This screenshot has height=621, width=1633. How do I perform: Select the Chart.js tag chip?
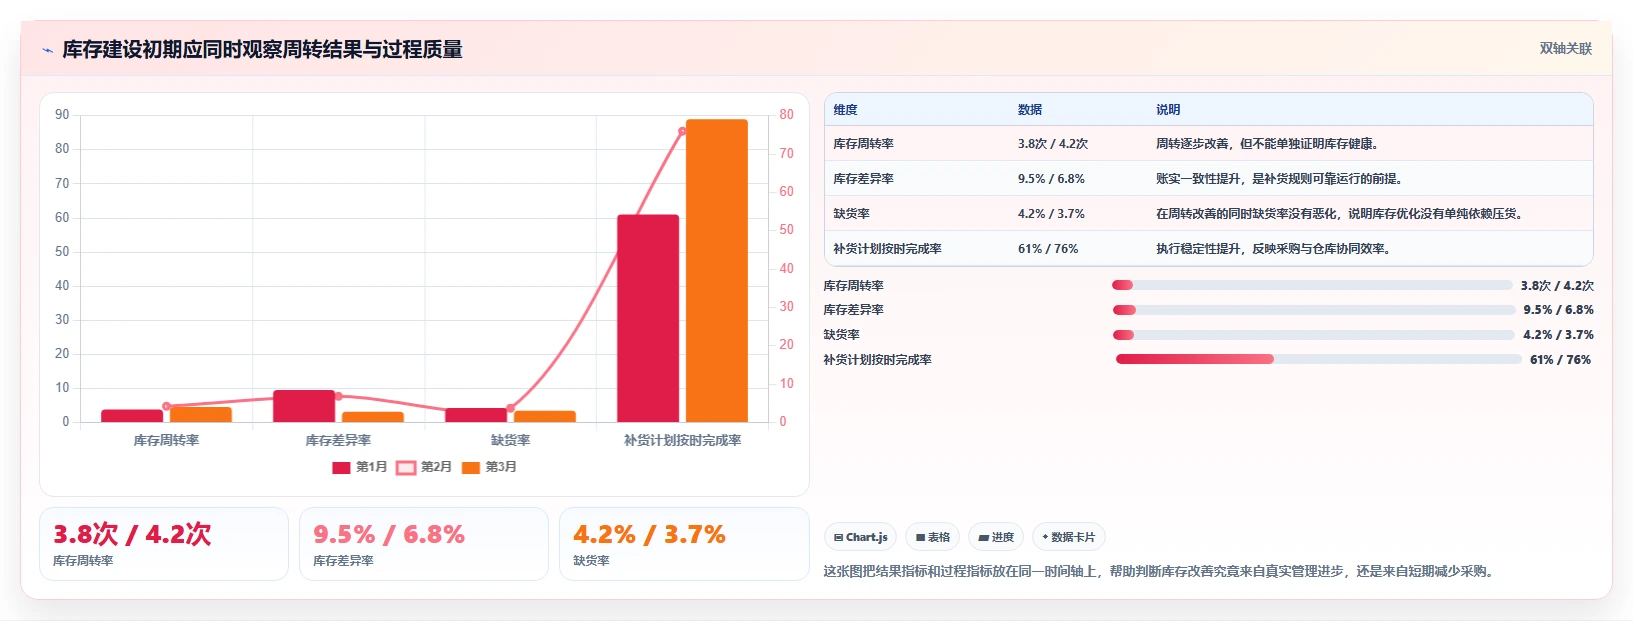[x=861, y=537]
